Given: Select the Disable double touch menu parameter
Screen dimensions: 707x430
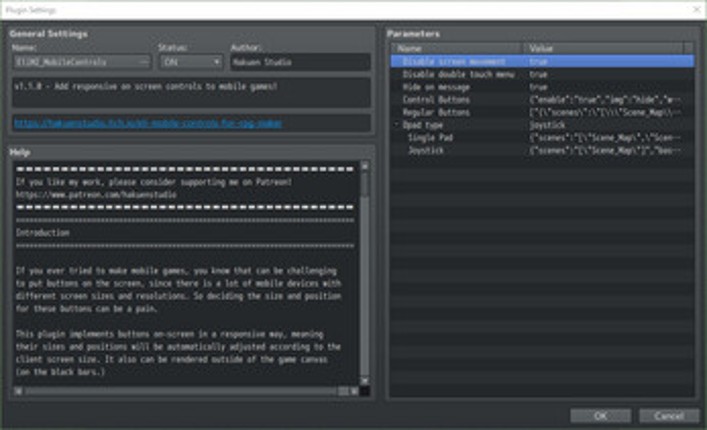Looking at the screenshot, I should coord(542,74).
